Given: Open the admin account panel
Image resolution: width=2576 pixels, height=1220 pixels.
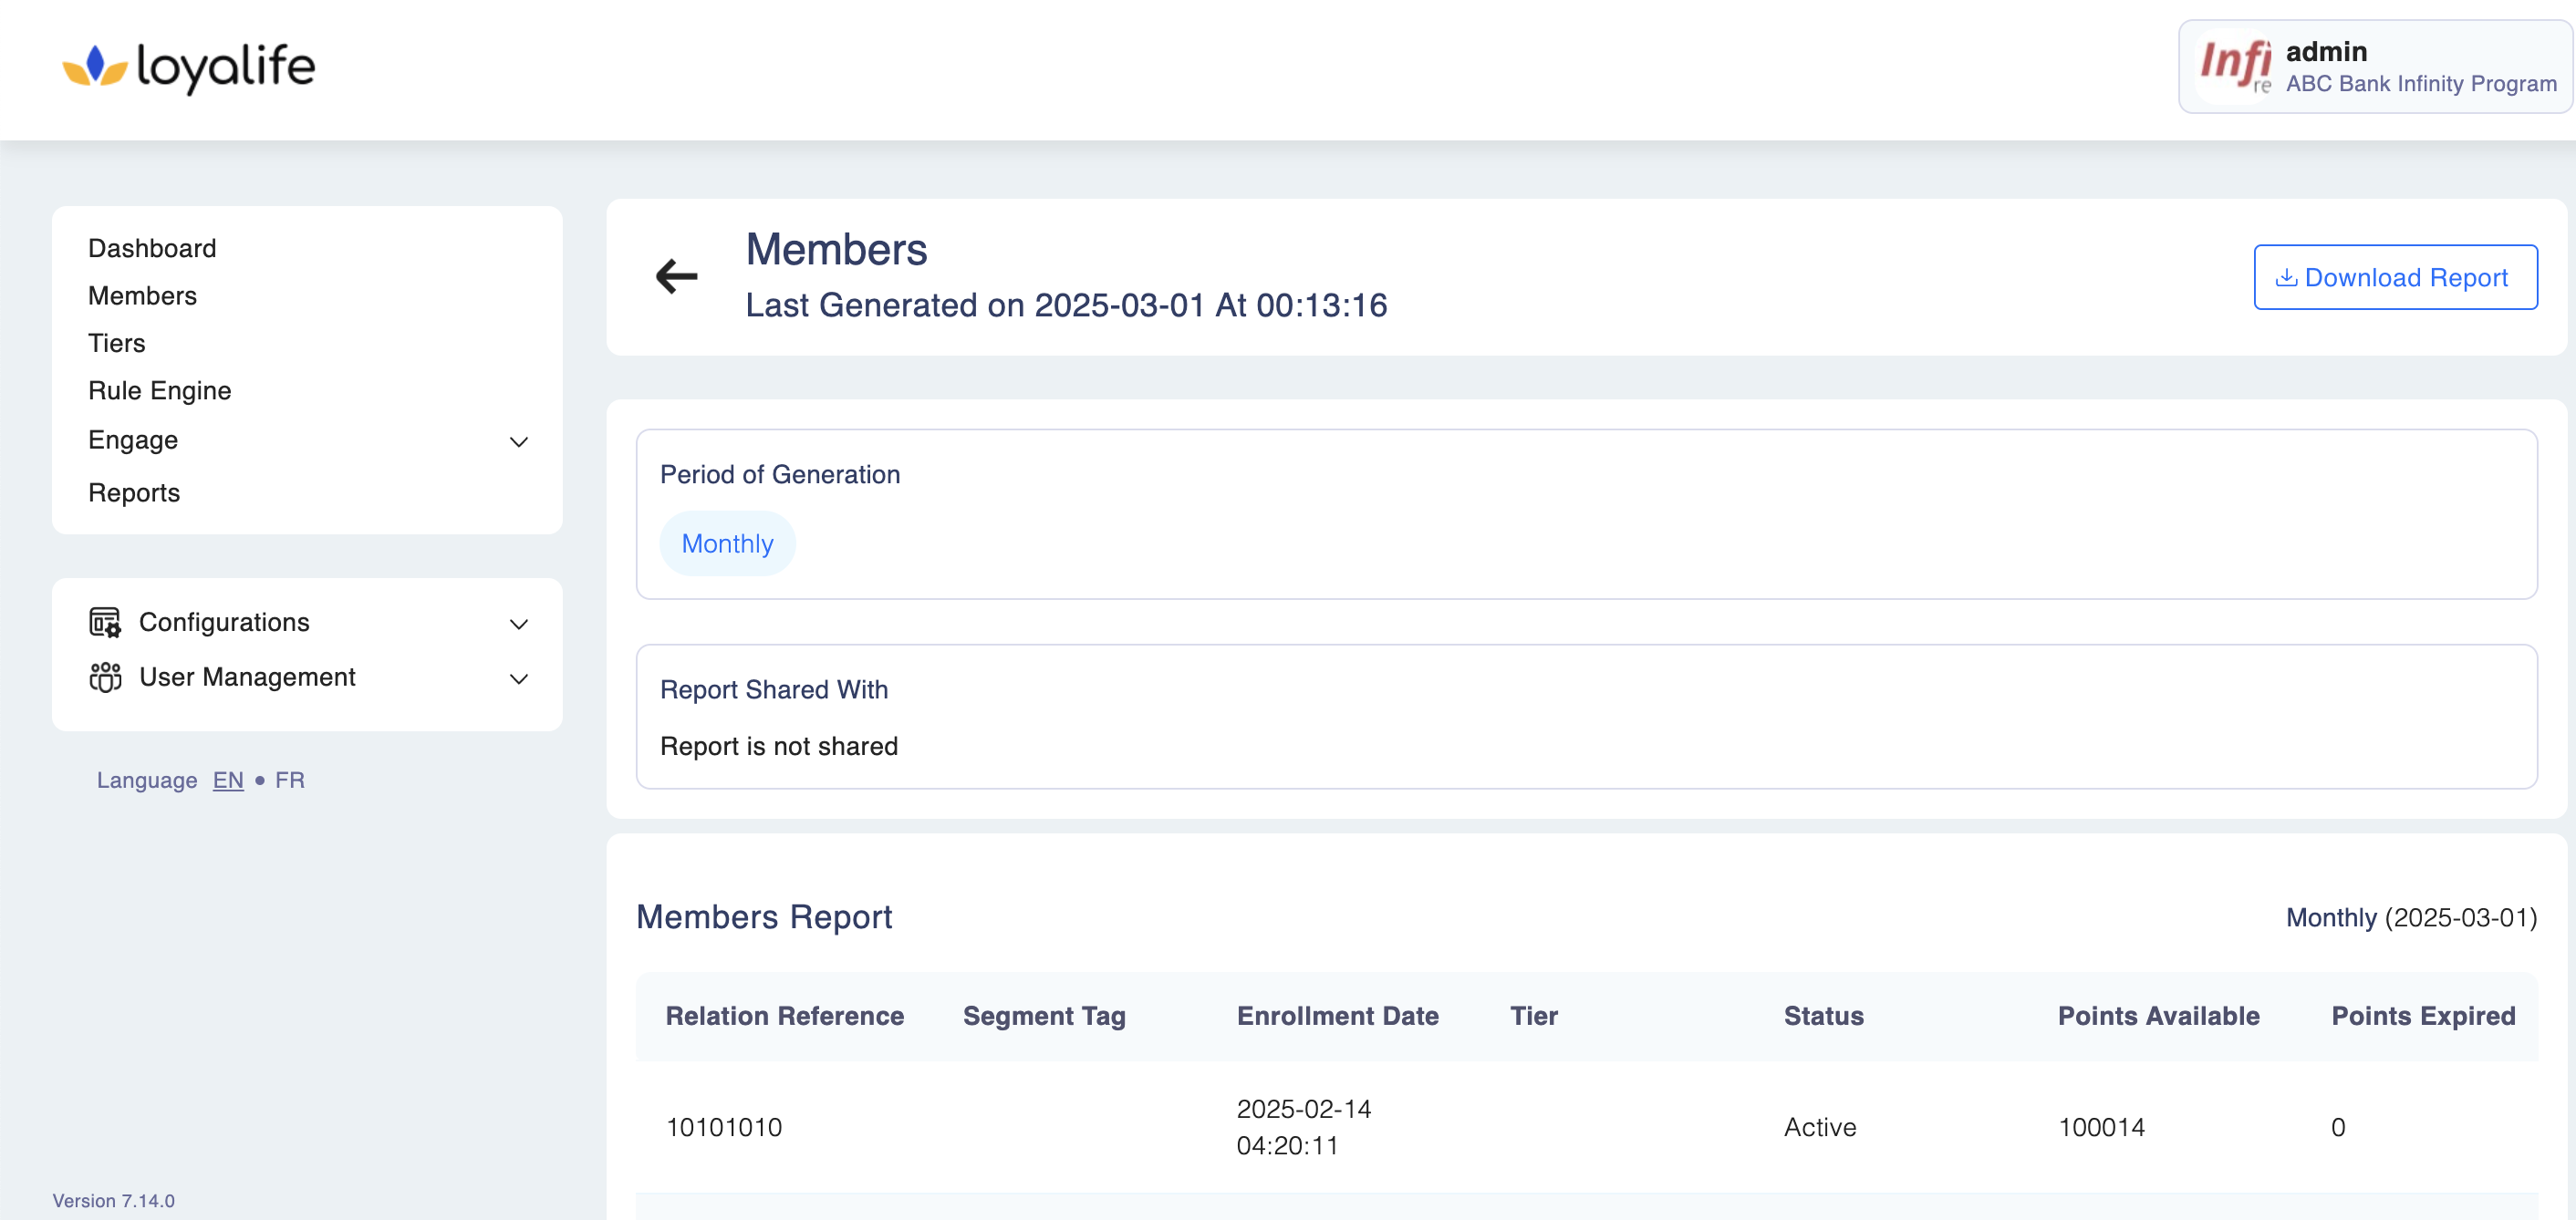Looking at the screenshot, I should point(2376,67).
